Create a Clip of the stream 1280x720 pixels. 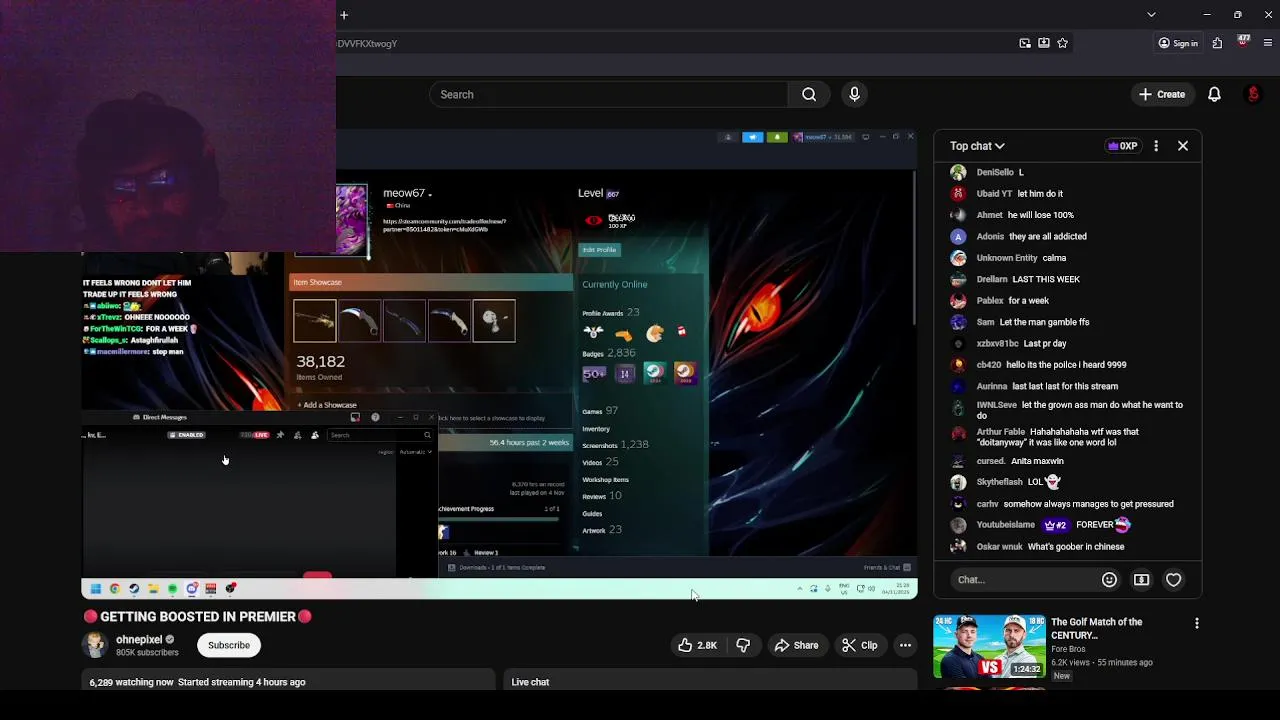coord(859,646)
